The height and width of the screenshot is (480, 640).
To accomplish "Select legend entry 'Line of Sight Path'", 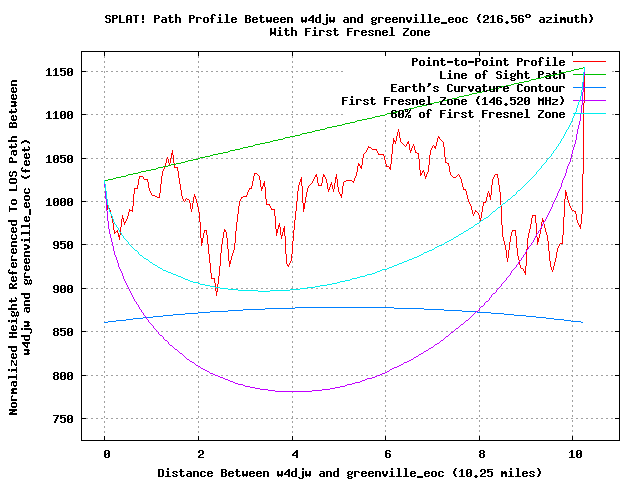I will (x=502, y=75).
